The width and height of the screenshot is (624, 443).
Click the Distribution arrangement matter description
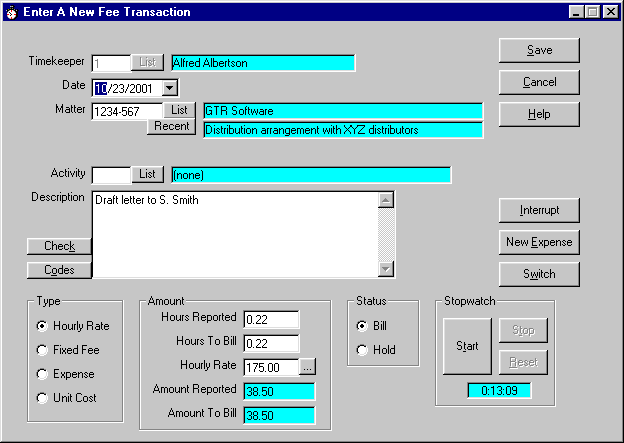343,130
